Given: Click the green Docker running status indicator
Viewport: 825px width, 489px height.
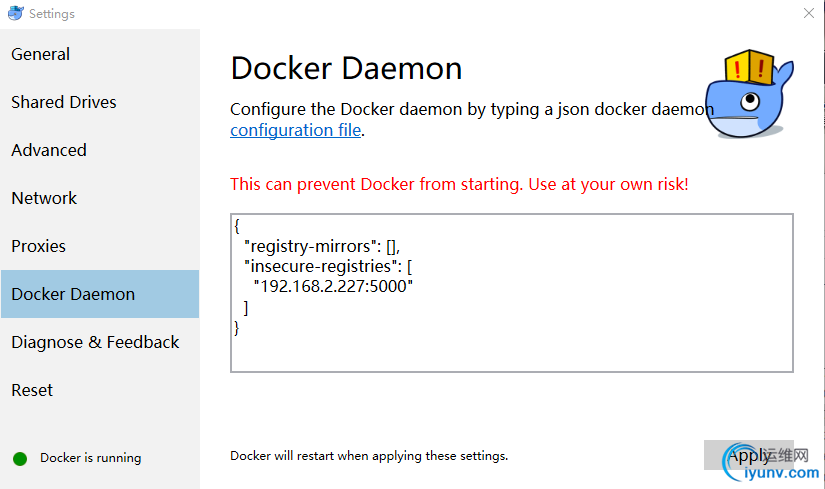Looking at the screenshot, I should tap(20, 458).
